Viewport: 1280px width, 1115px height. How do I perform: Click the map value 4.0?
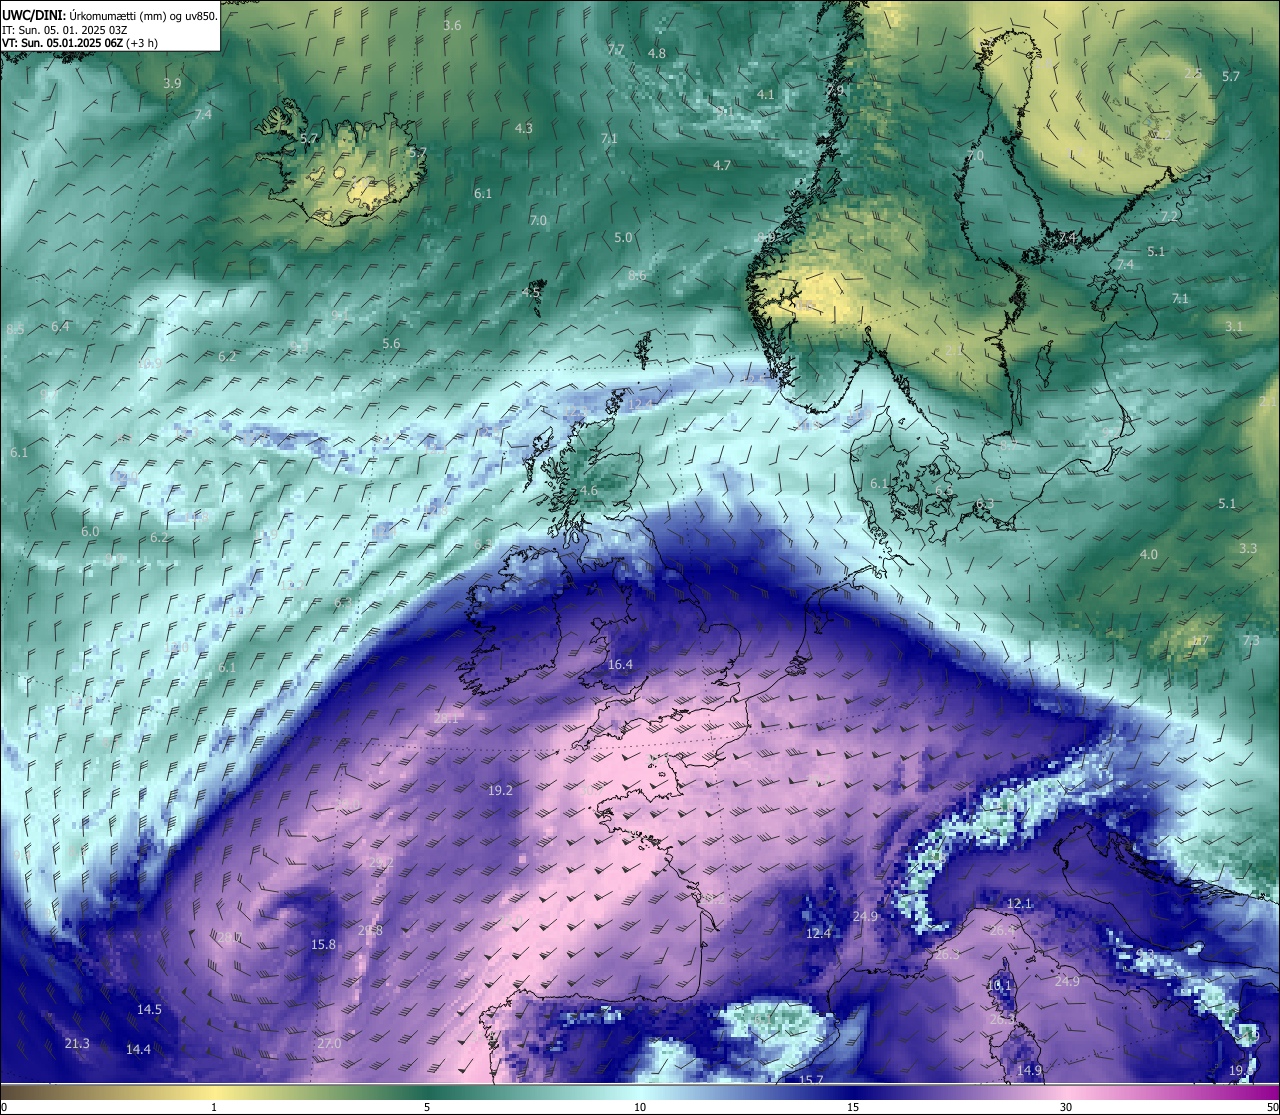(x=1149, y=555)
